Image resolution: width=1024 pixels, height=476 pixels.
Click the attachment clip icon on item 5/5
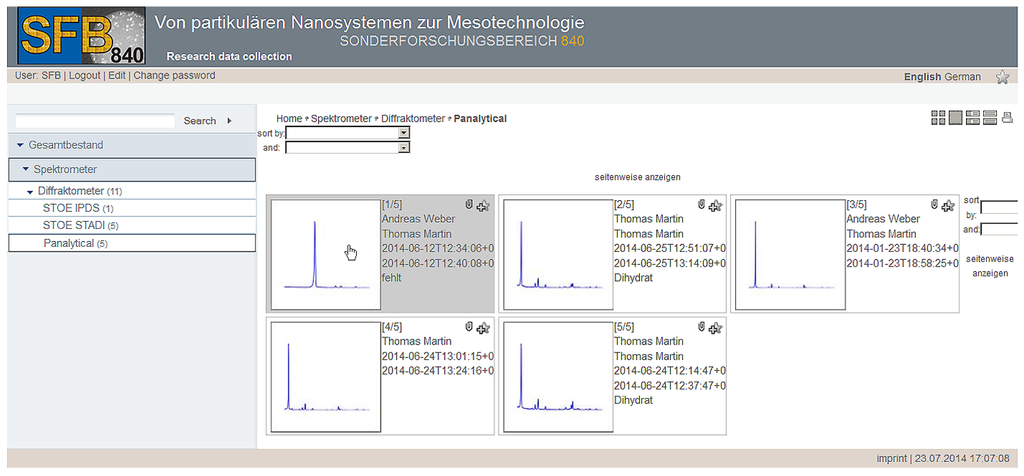(701, 327)
